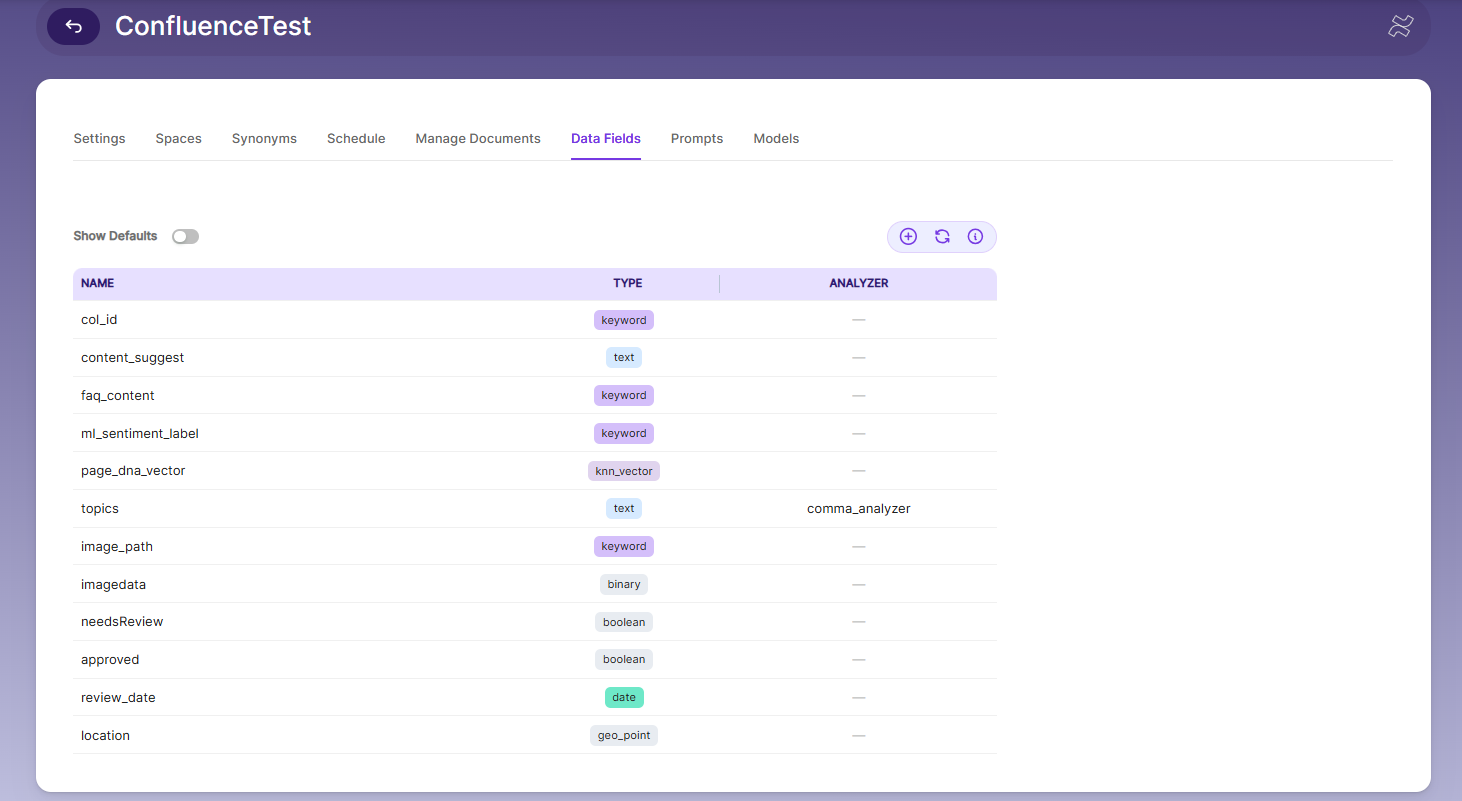This screenshot has height=801, width=1462.
Task: Add a new data field
Action: point(908,237)
